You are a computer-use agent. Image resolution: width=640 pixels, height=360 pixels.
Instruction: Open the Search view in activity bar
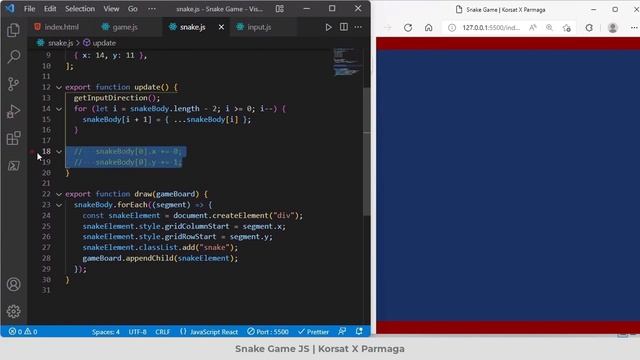pyautogui.click(x=13, y=57)
